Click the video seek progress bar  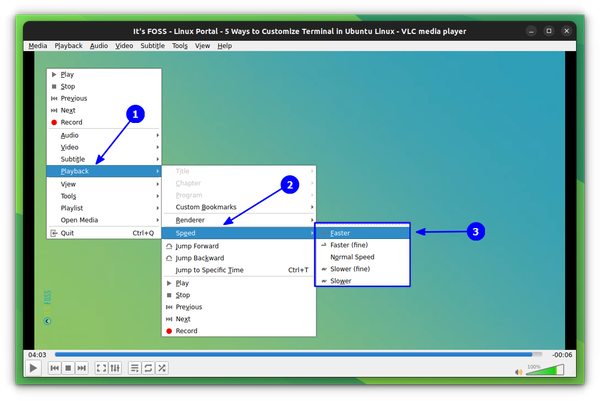click(x=298, y=354)
